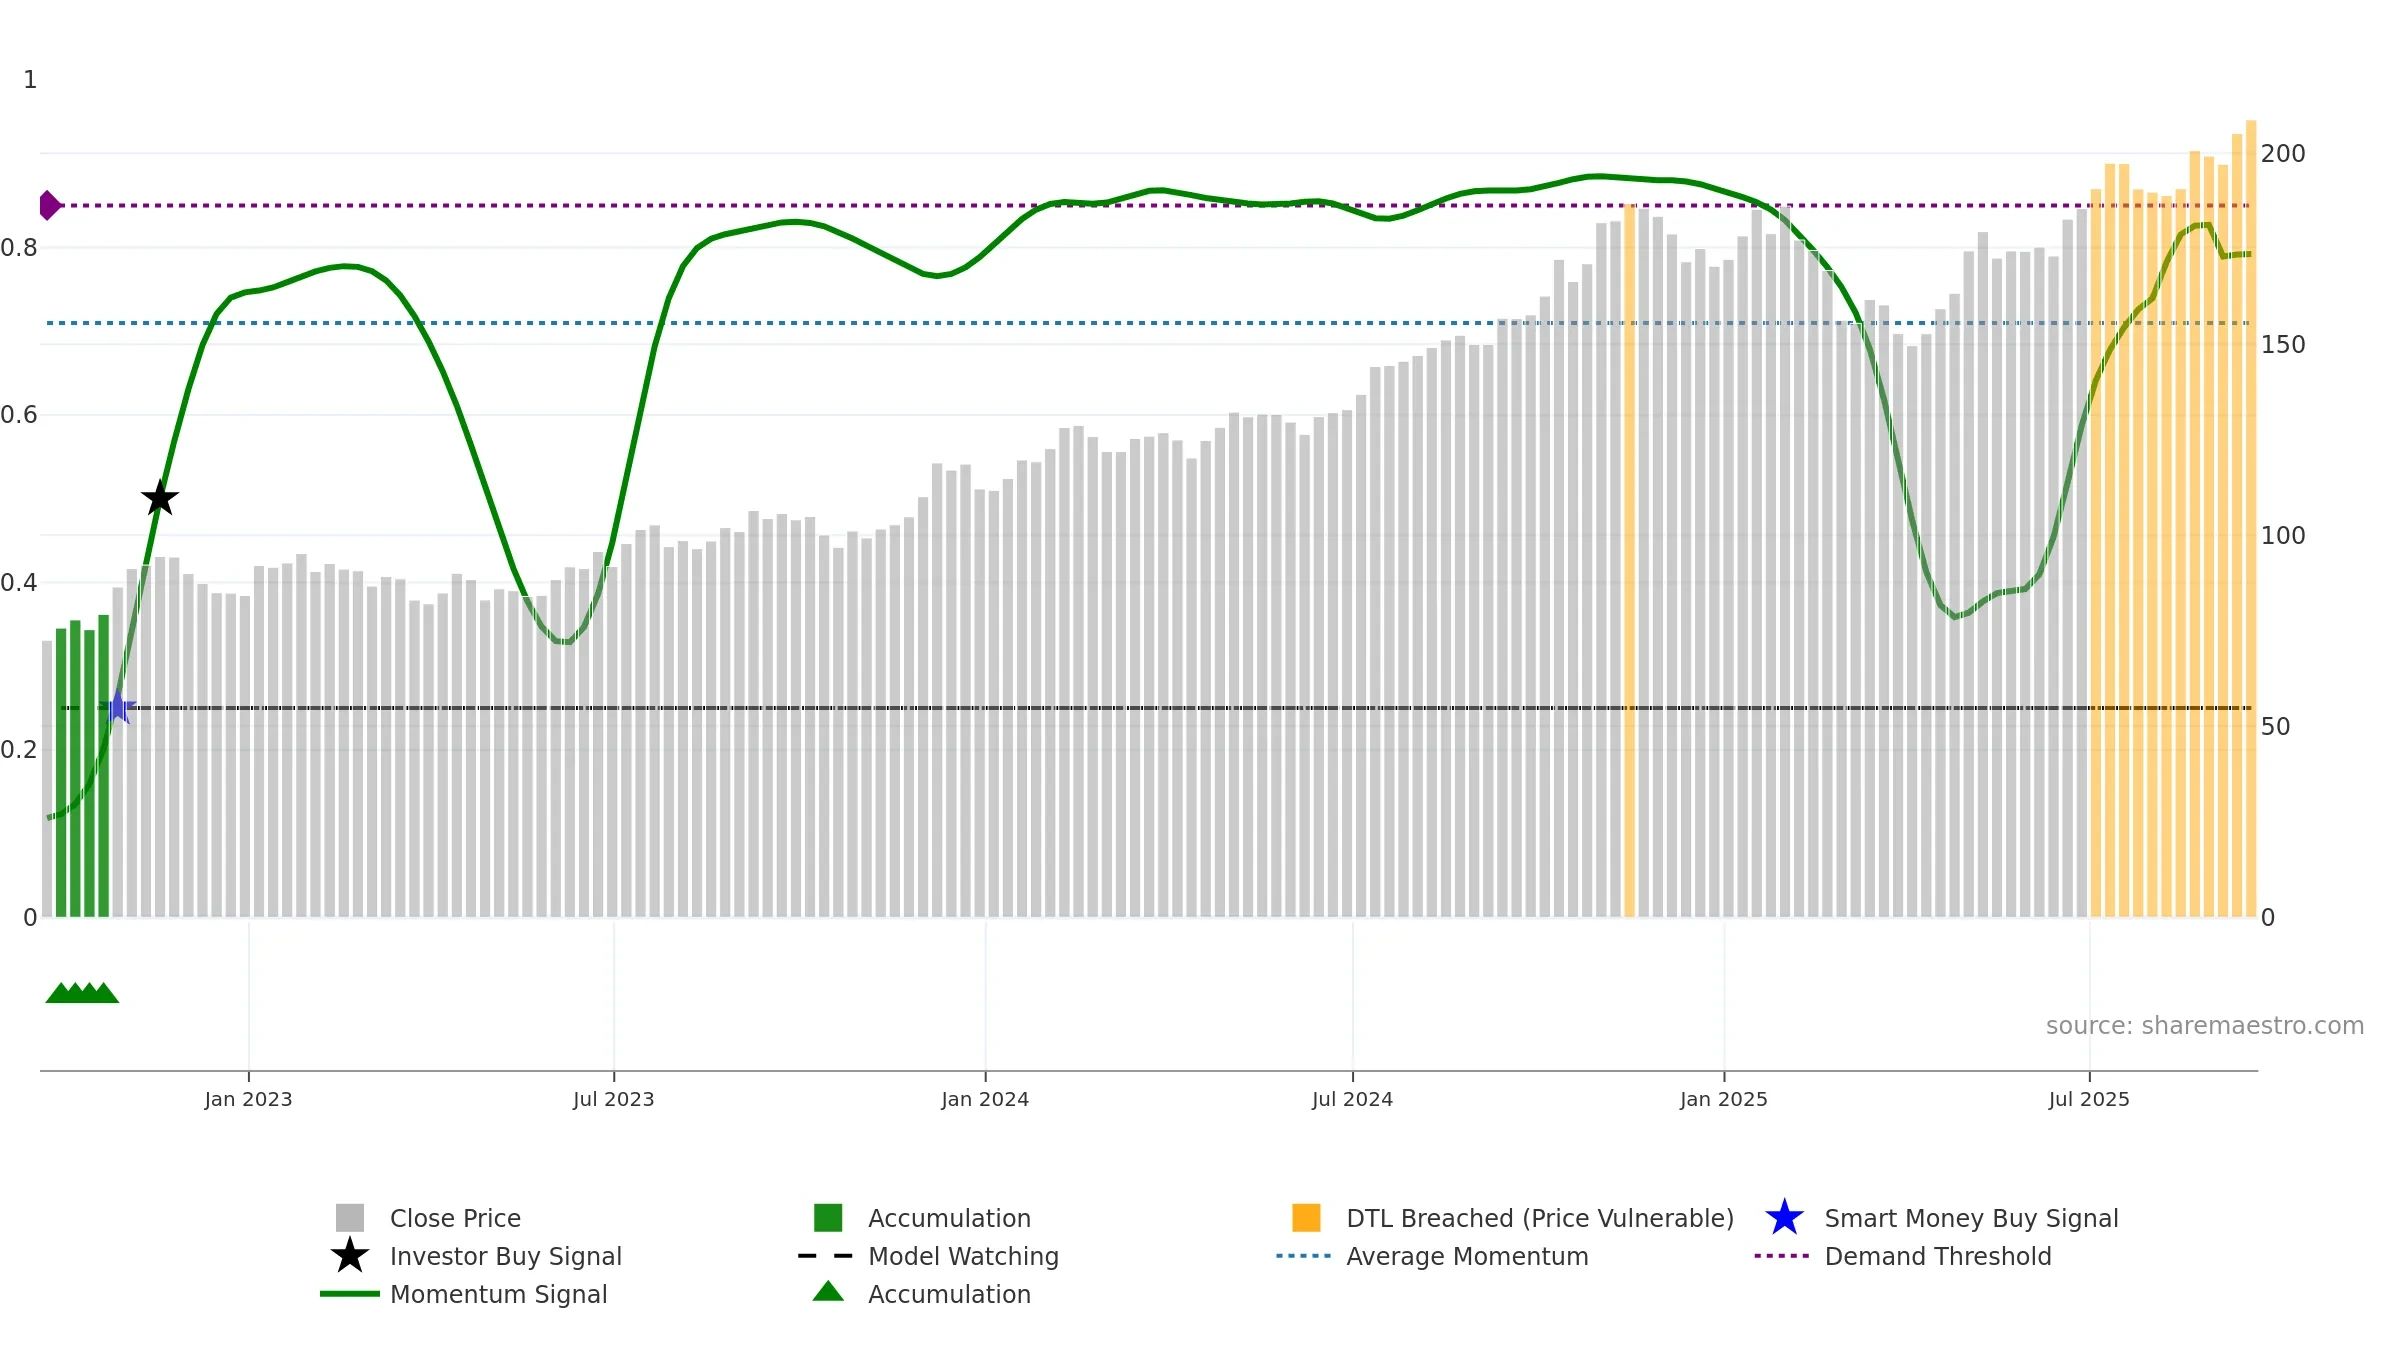Click the 200 value on right price axis
Screen dimensions: 2400x1350
pos(2283,153)
